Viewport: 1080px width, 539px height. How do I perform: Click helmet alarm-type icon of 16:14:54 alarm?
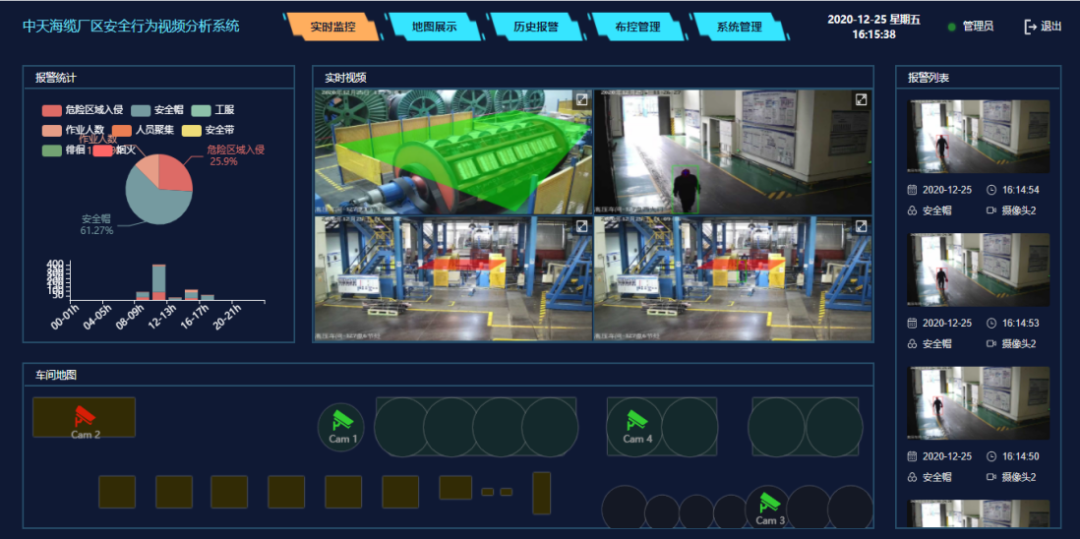coord(912,210)
